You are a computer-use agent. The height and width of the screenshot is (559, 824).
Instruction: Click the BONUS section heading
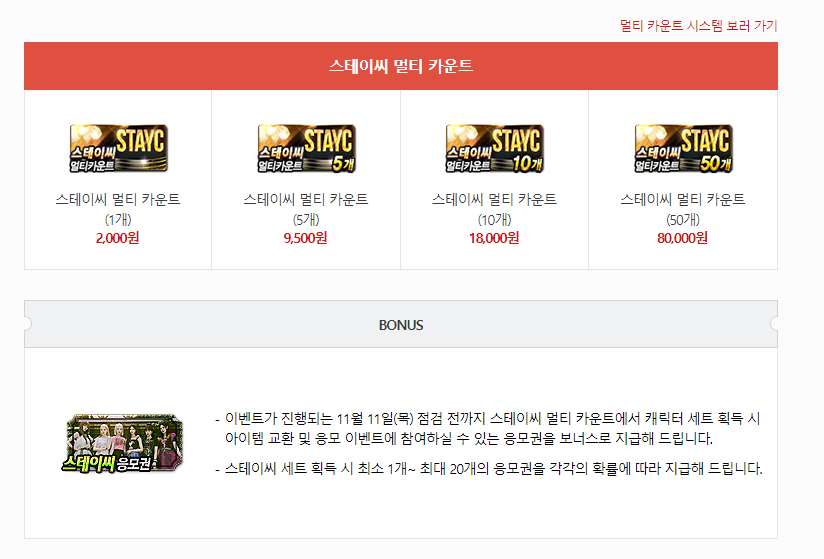point(401,325)
